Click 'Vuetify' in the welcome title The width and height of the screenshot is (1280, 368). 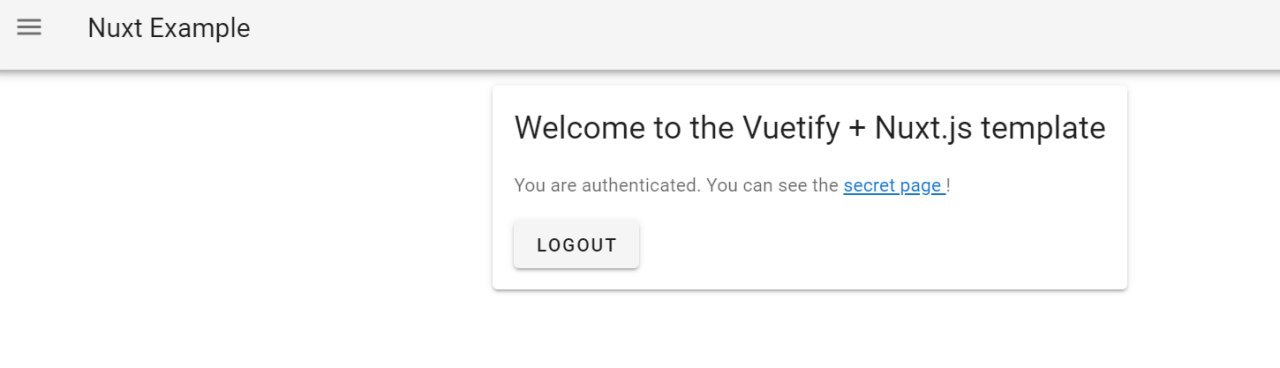pyautogui.click(x=791, y=128)
